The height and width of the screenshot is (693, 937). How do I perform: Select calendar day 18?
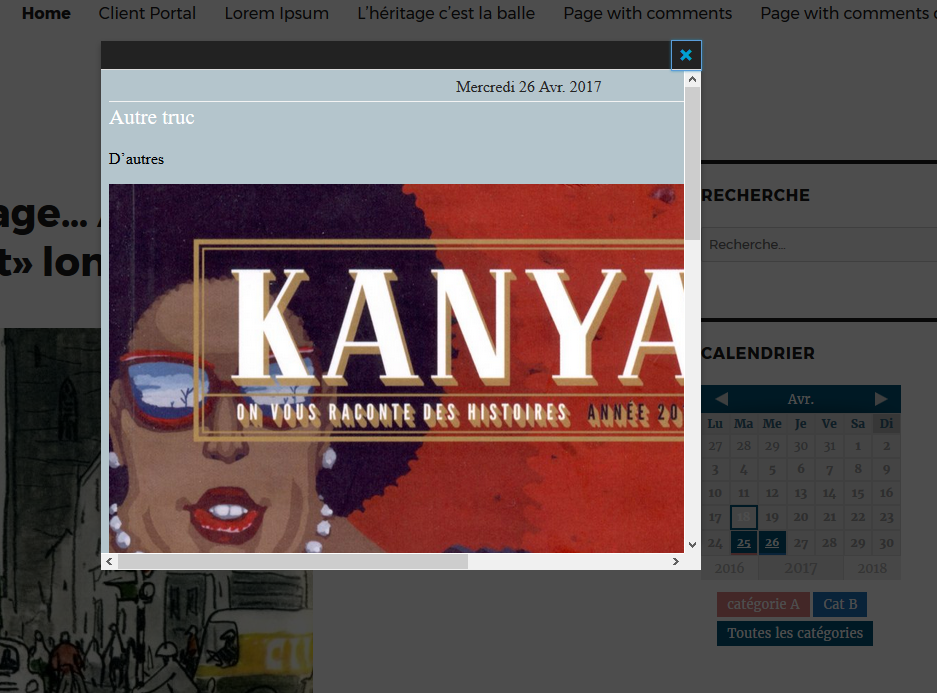743,517
